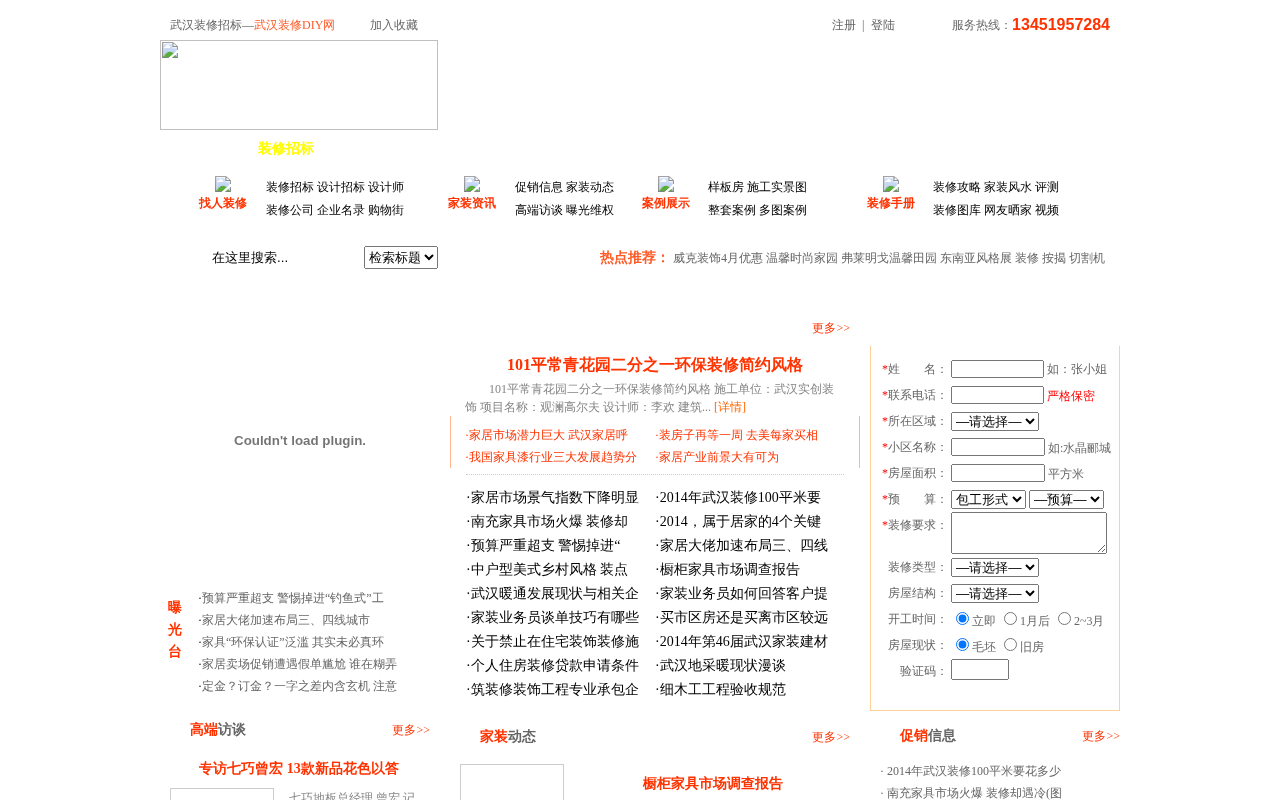The image size is (1280, 800).
Task: Click the 验证码 input field
Action: (980, 670)
